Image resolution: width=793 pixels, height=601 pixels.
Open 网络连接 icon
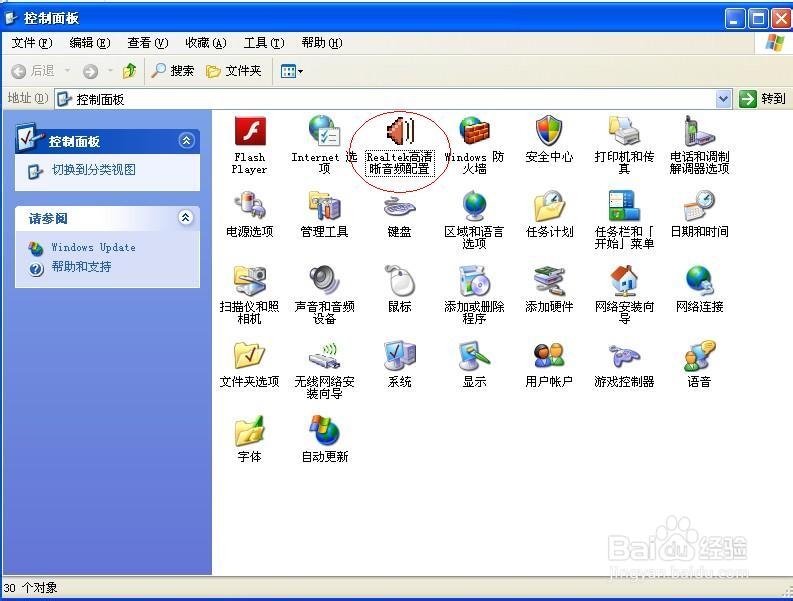699,280
